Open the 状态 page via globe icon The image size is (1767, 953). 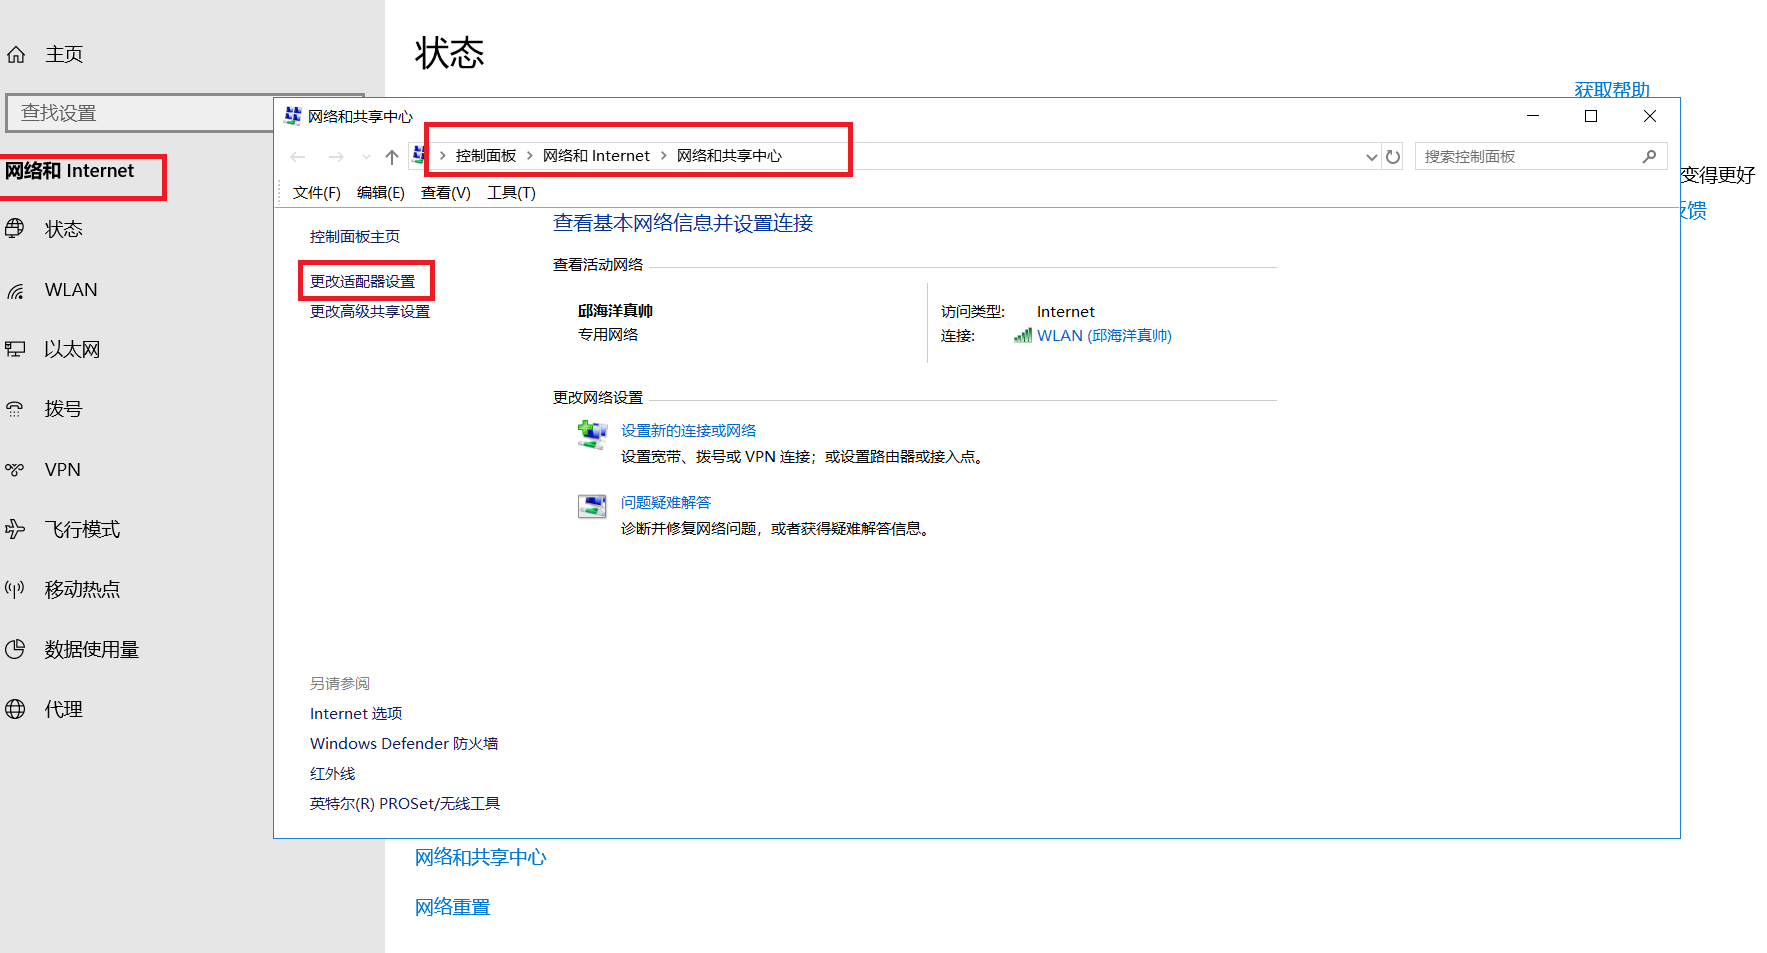pyautogui.click(x=16, y=228)
